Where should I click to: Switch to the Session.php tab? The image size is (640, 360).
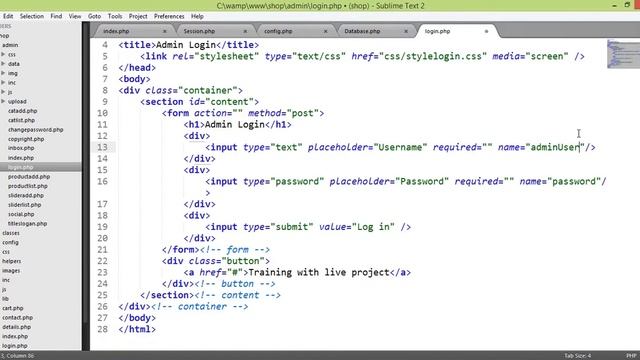(x=199, y=31)
